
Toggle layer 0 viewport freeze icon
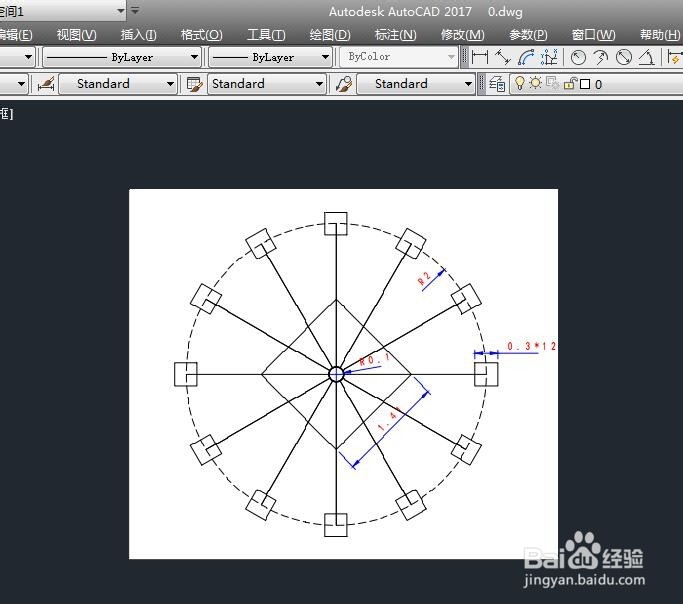(x=552, y=83)
